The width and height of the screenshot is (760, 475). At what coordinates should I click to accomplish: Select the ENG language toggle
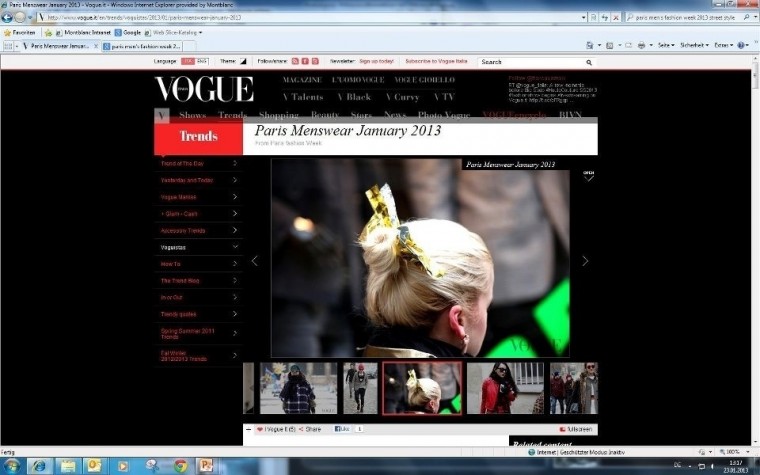pos(202,61)
